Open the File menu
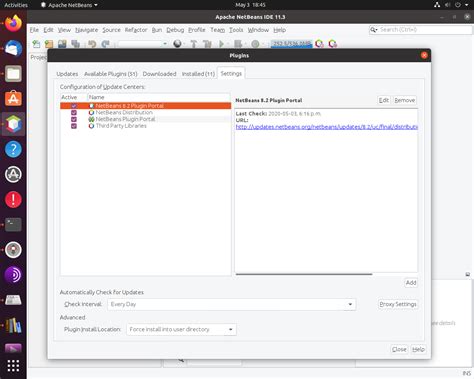 34,30
